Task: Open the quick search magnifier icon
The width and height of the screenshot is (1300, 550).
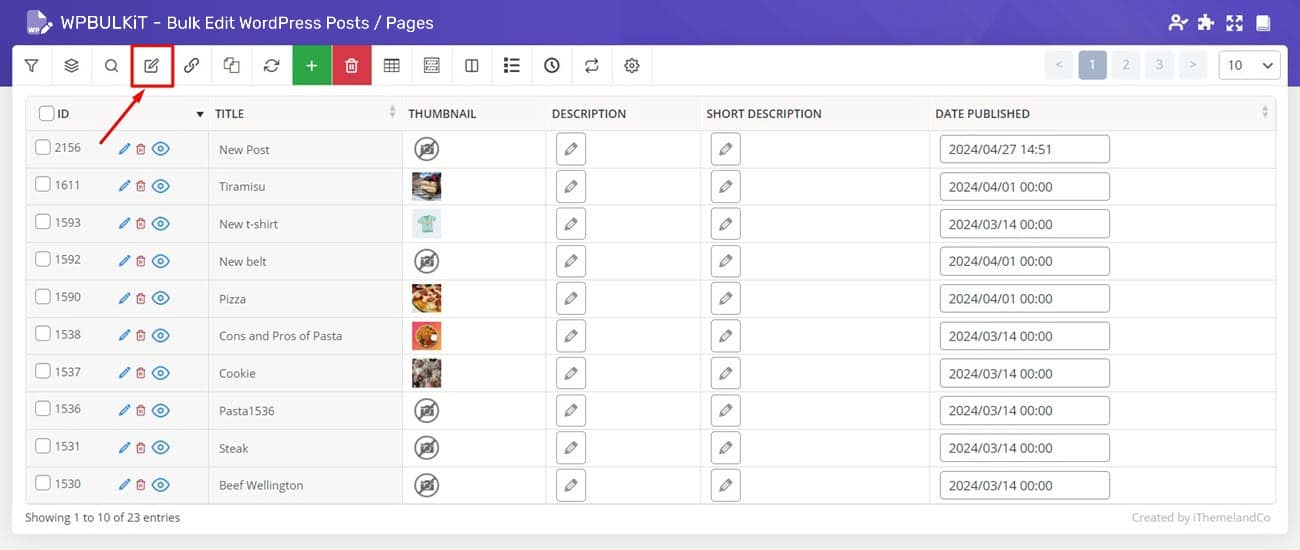Action: pos(112,66)
